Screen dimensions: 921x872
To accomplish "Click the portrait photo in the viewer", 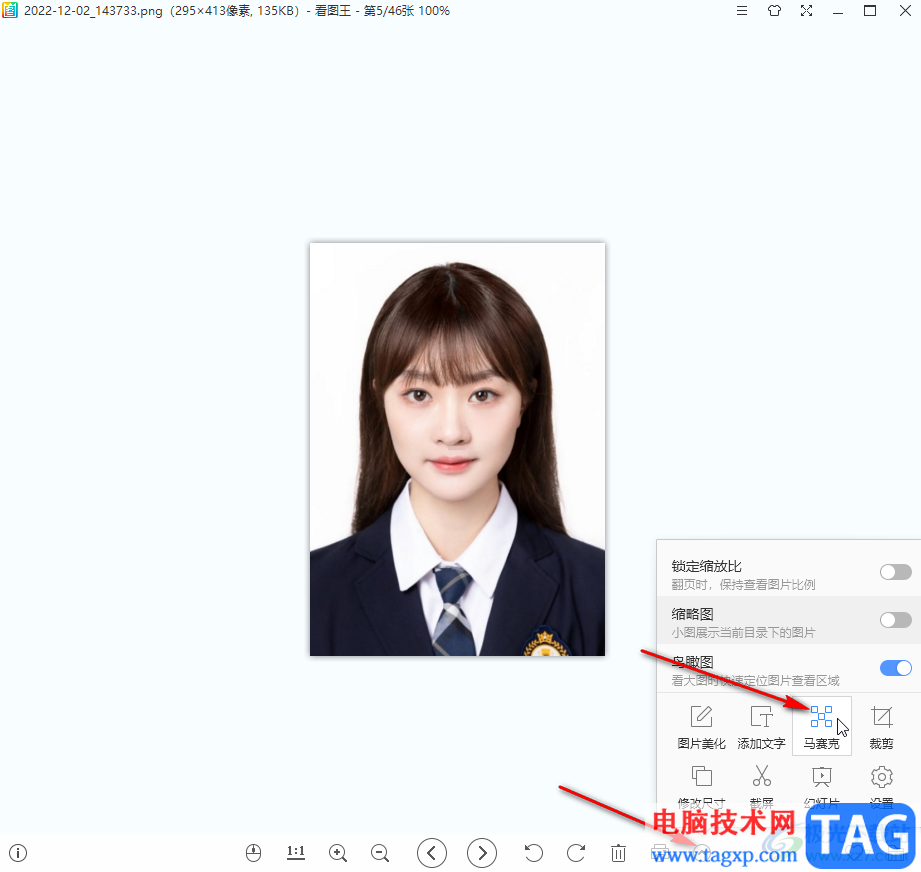I will 457,449.
